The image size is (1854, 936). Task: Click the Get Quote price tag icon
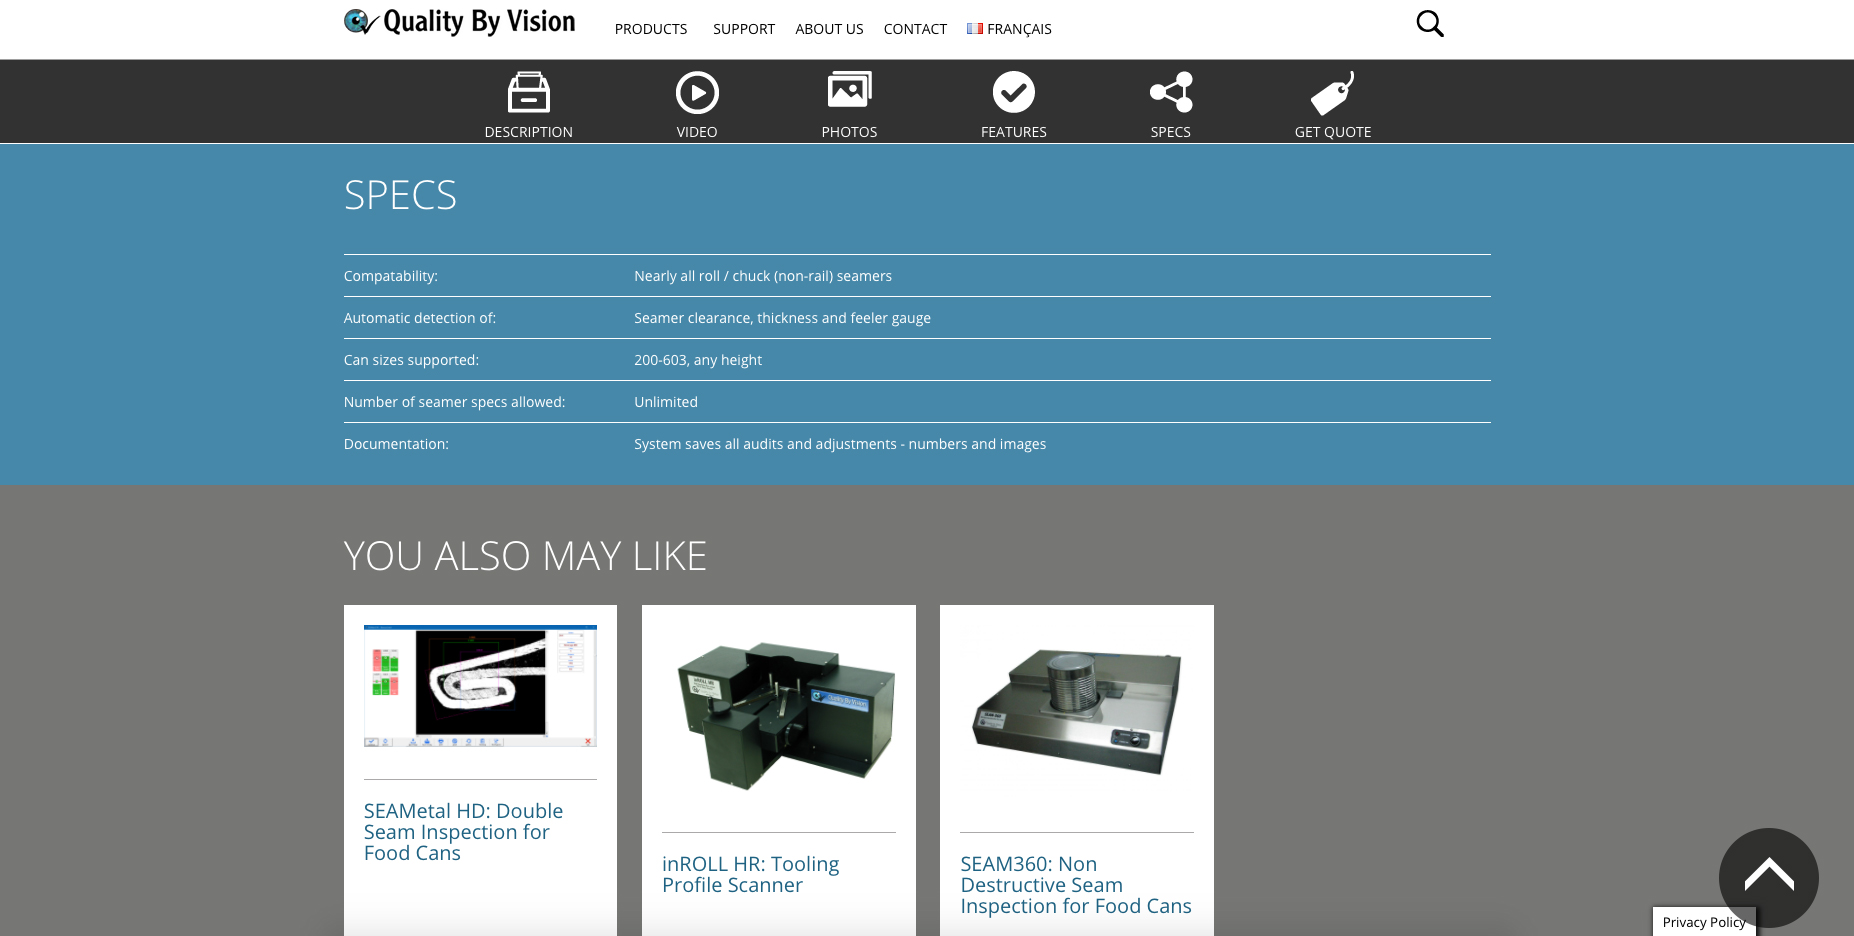pos(1333,93)
